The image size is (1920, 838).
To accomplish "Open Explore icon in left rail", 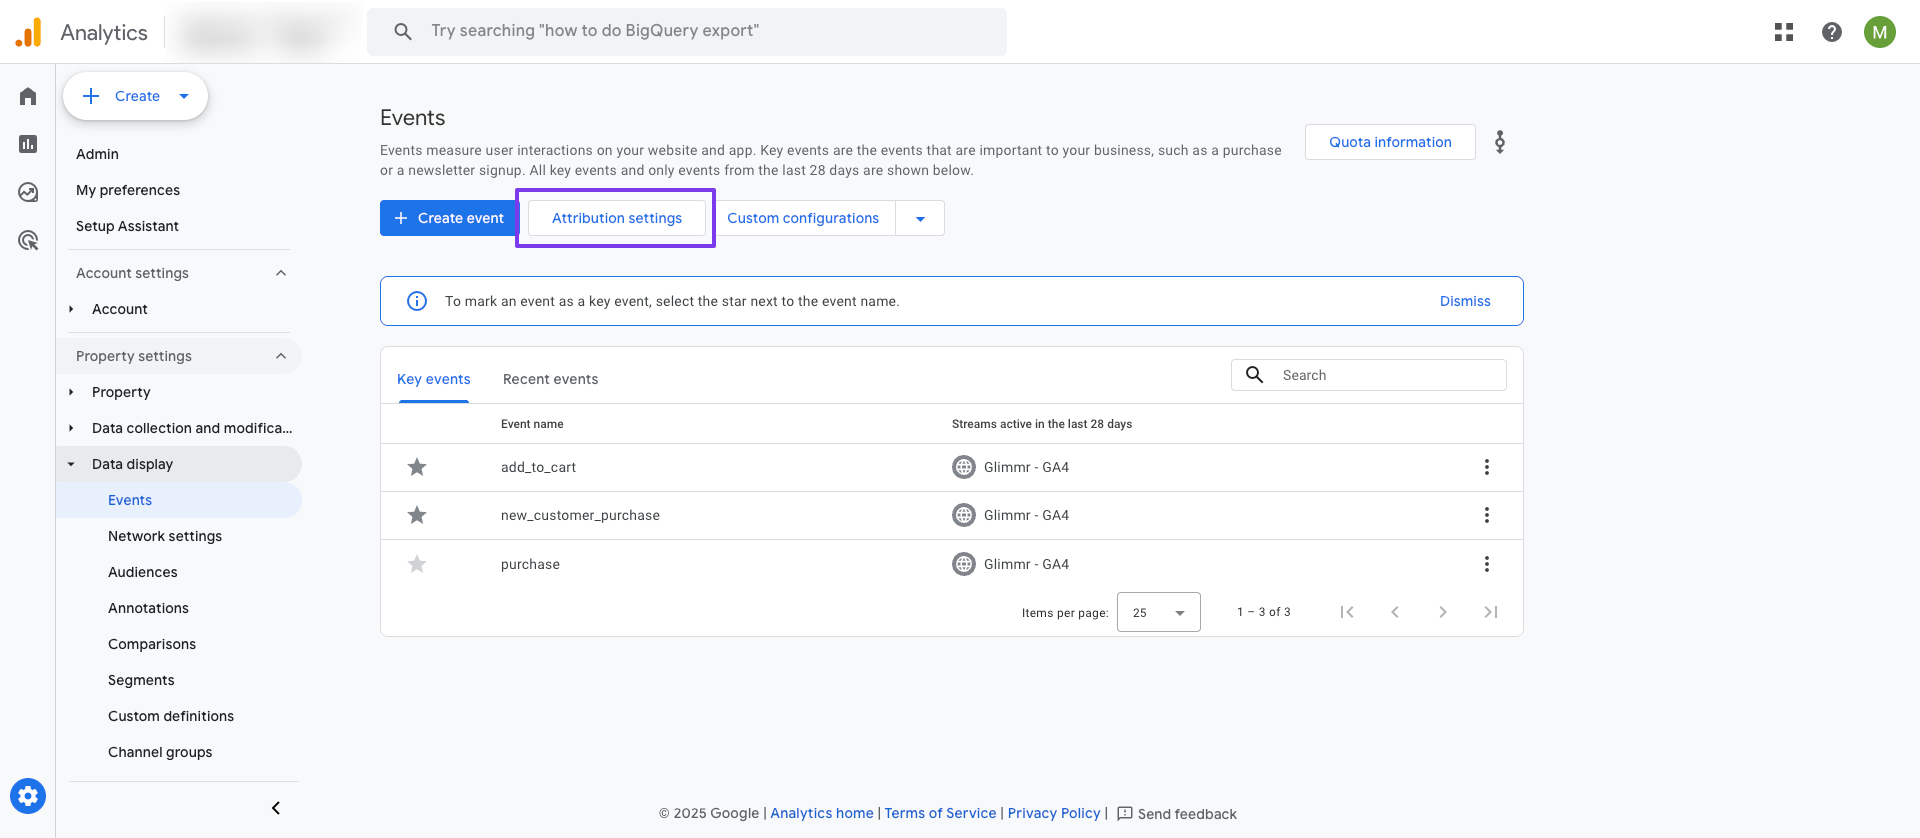I will (x=28, y=192).
